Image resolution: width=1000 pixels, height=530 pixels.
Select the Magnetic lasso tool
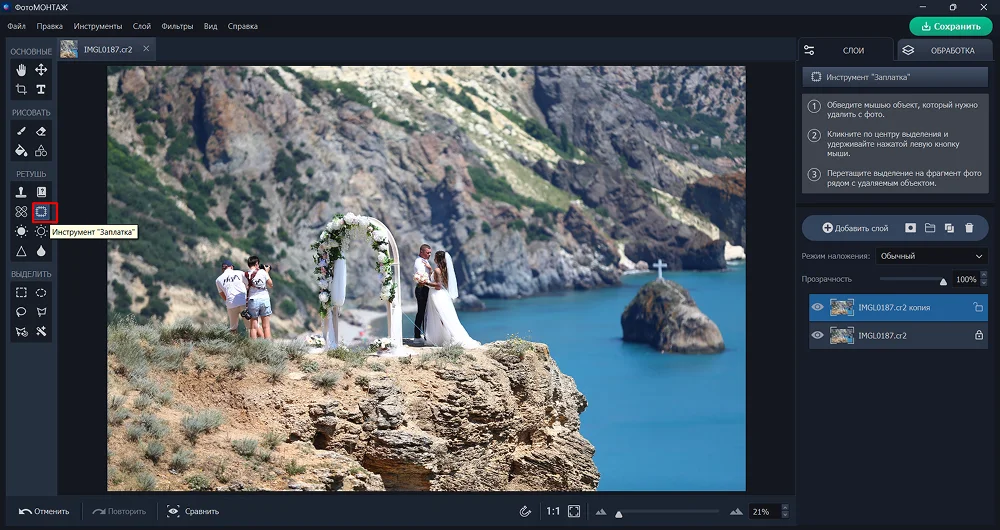tap(21, 332)
